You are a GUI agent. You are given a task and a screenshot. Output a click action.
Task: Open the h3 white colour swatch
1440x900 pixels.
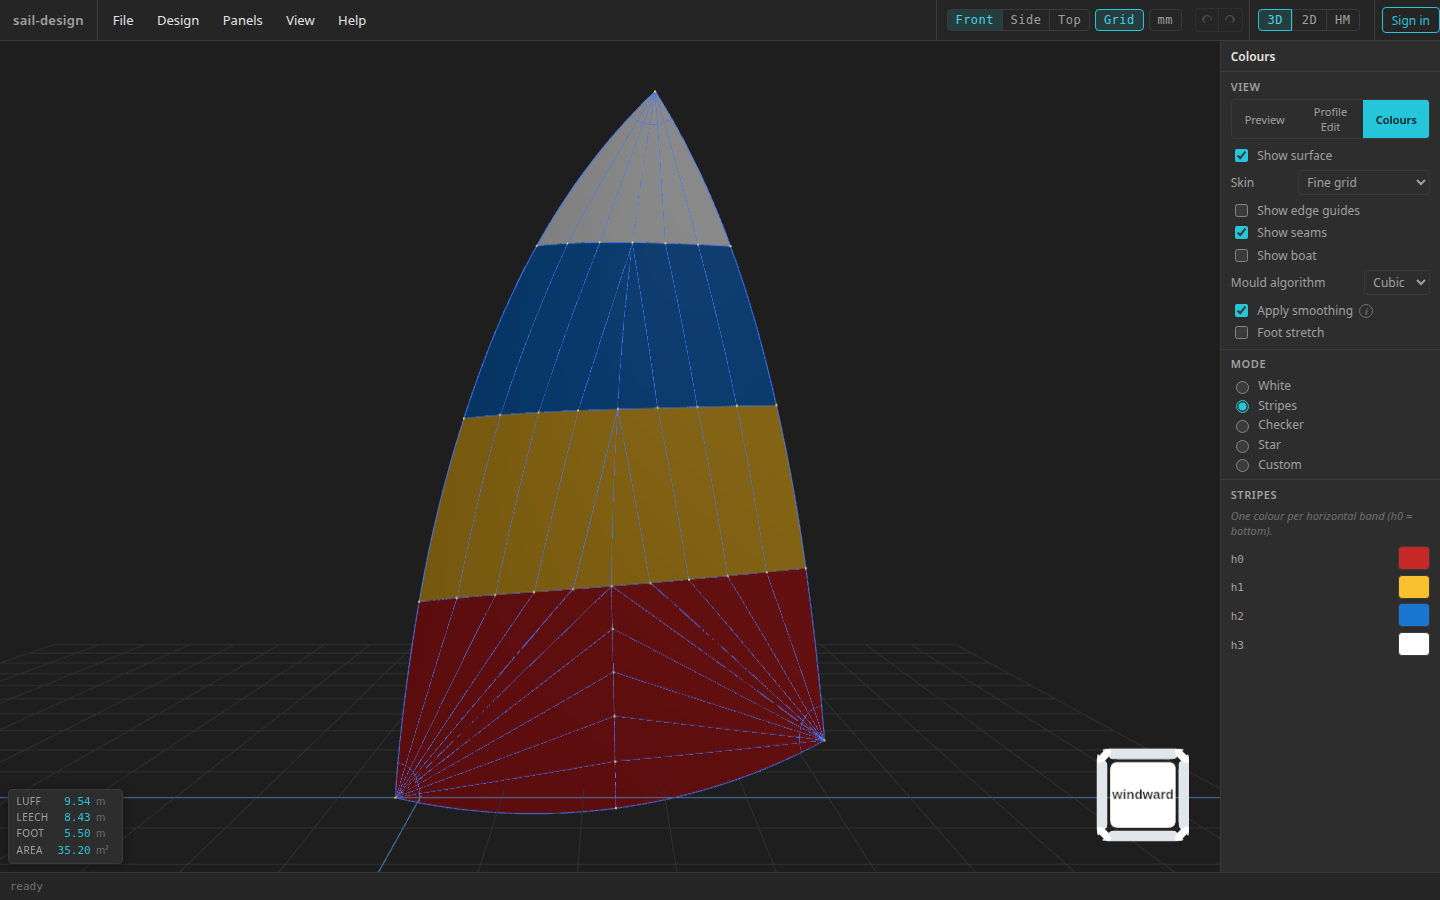tap(1413, 644)
